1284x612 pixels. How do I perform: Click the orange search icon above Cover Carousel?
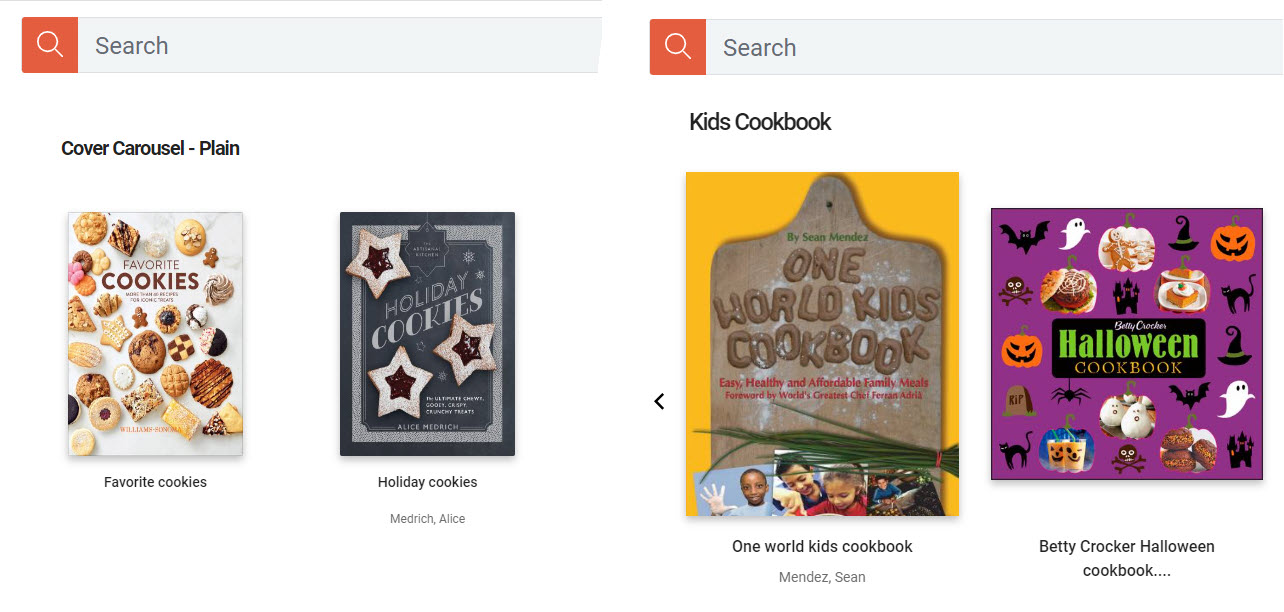(x=50, y=45)
